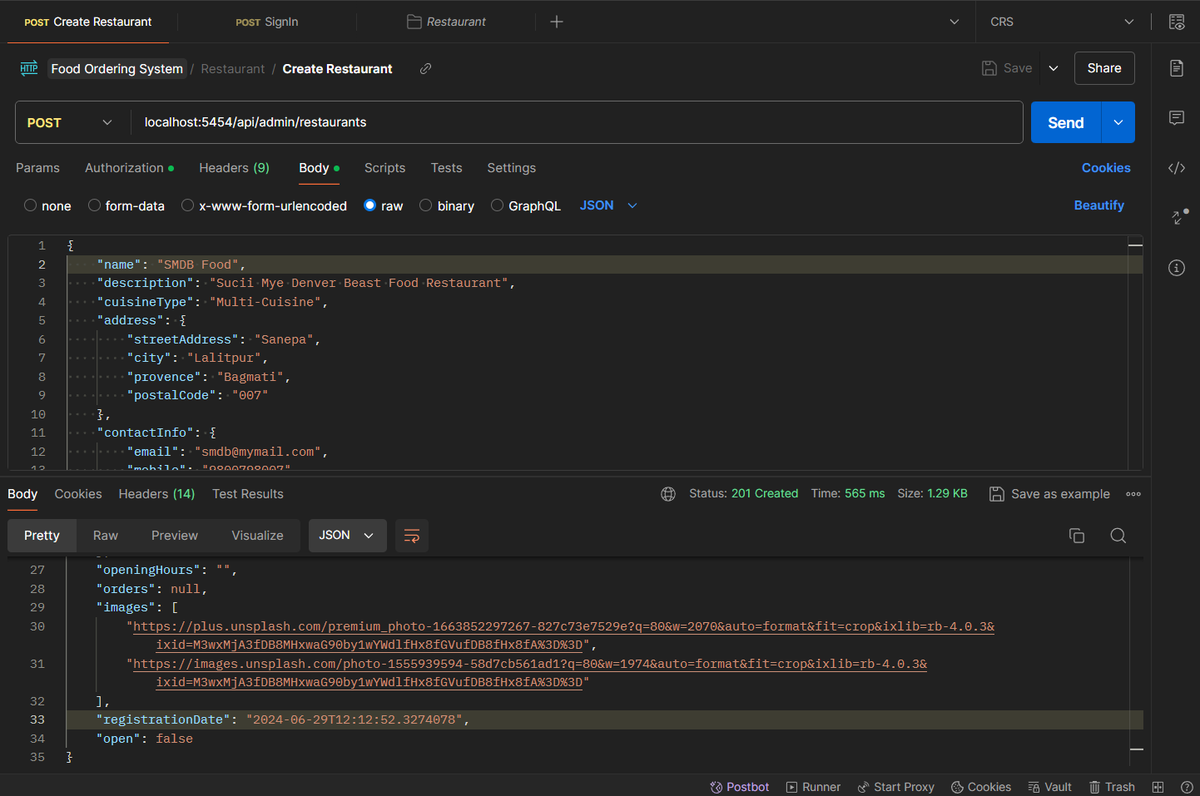Select the none body type radio
This screenshot has width=1200, height=796.
click(x=30, y=206)
